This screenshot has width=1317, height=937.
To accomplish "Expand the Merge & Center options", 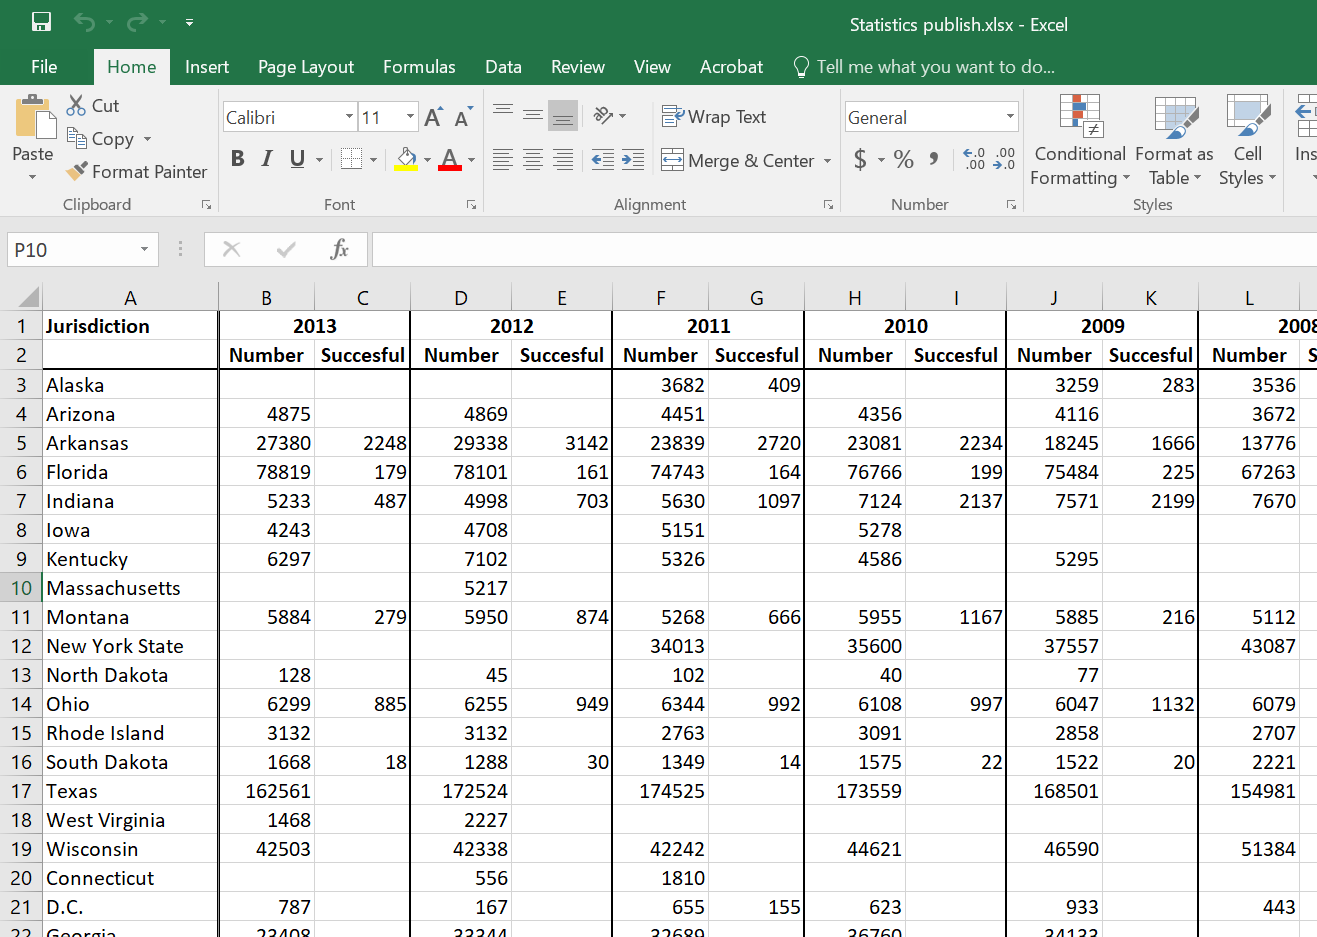I will click(x=826, y=160).
